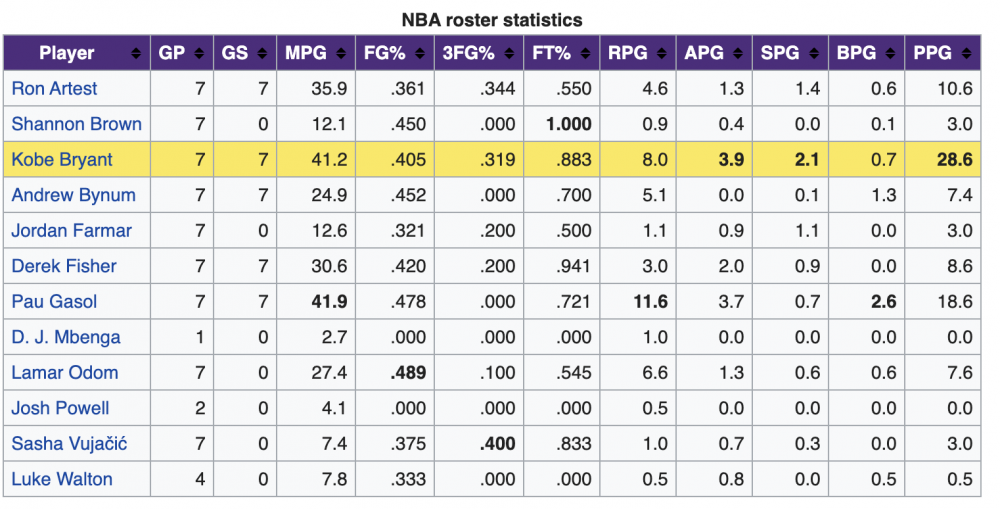Click the Pau Gasol link
This screenshot has height=509, width=1000.
pos(54,302)
